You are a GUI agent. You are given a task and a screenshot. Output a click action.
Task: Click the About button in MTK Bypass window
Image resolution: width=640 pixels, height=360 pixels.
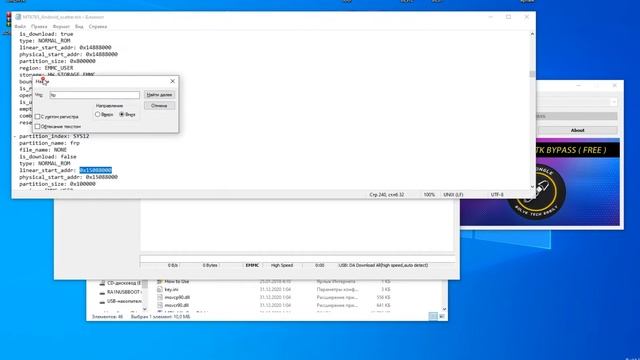click(x=577, y=130)
